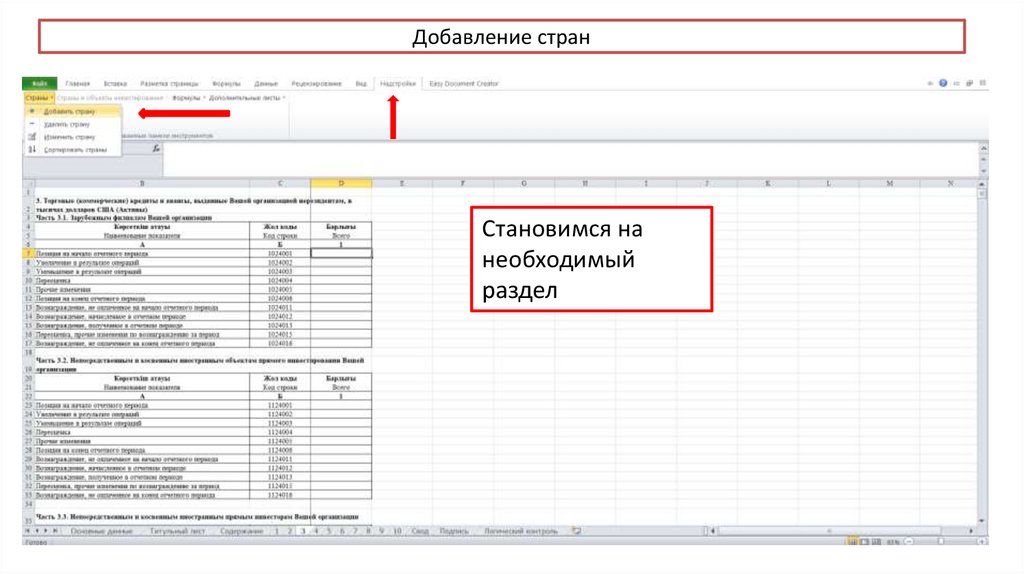Open the Страны dropdown menu

(x=39, y=98)
